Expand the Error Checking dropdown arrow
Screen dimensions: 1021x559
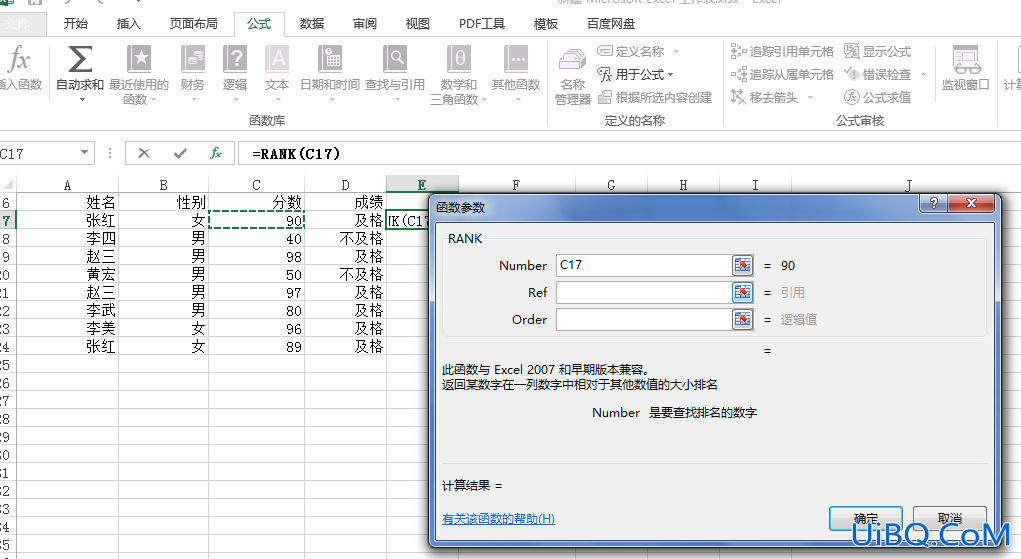coord(923,75)
